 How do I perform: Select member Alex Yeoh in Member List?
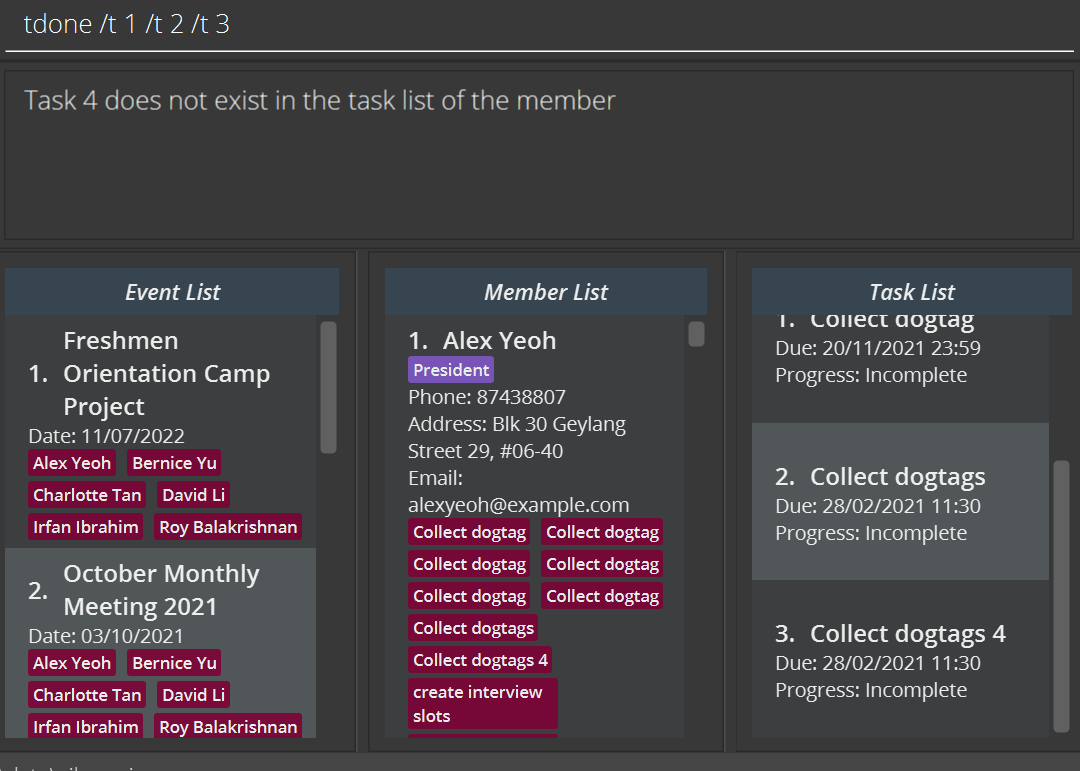[499, 340]
